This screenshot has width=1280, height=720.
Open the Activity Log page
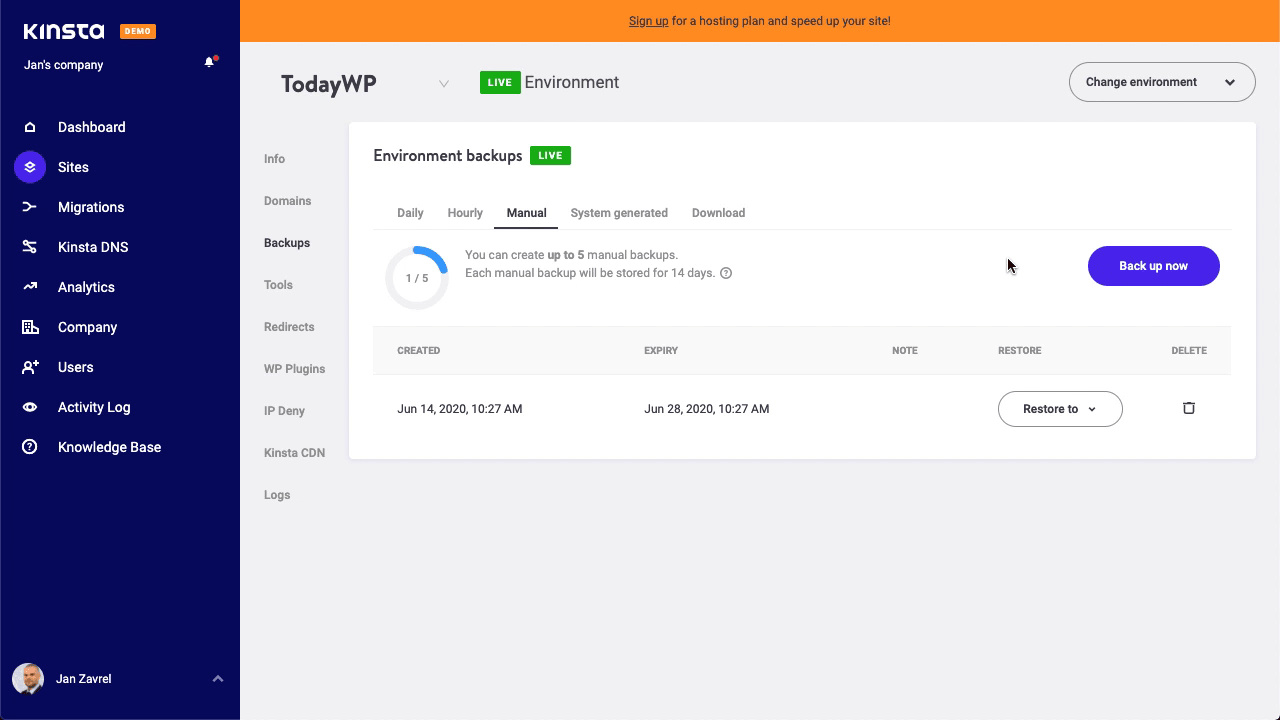94,407
